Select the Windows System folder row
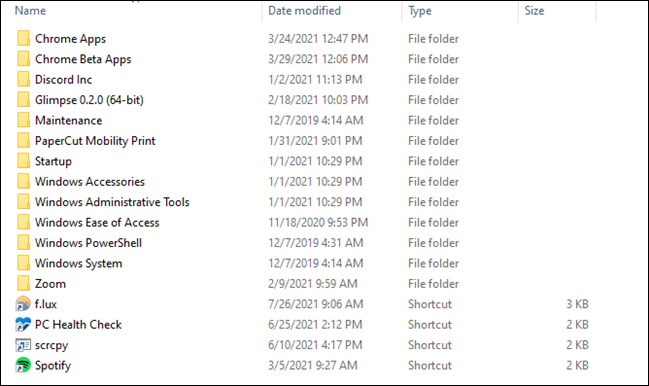The image size is (649, 386). (302, 263)
